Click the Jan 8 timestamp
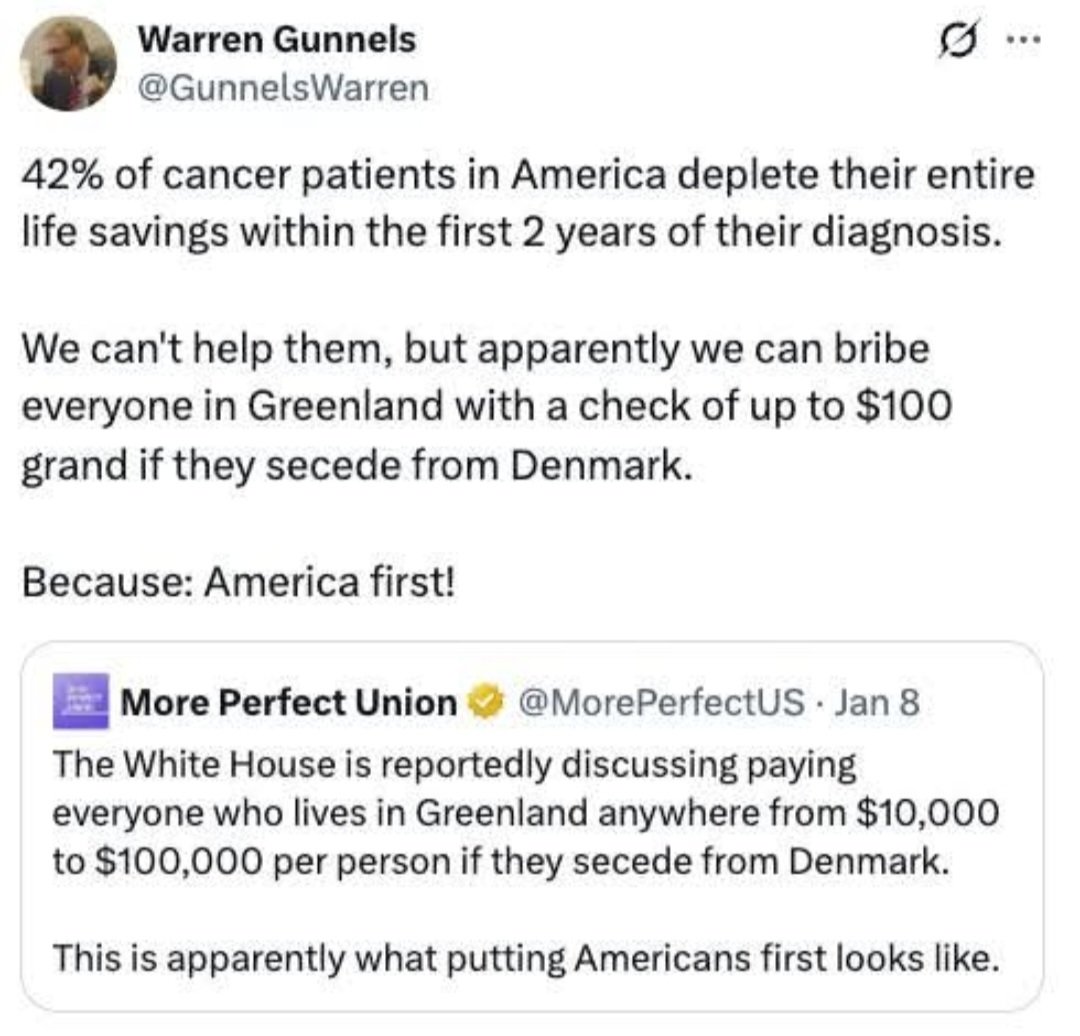1080x1036 pixels. pos(876,703)
